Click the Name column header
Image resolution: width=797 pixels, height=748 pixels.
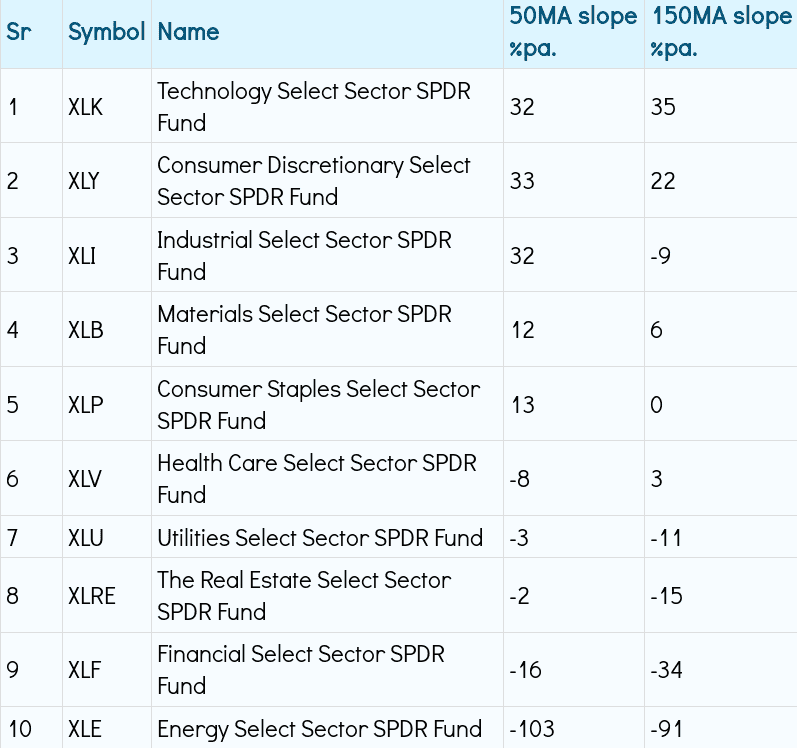[x=188, y=31]
